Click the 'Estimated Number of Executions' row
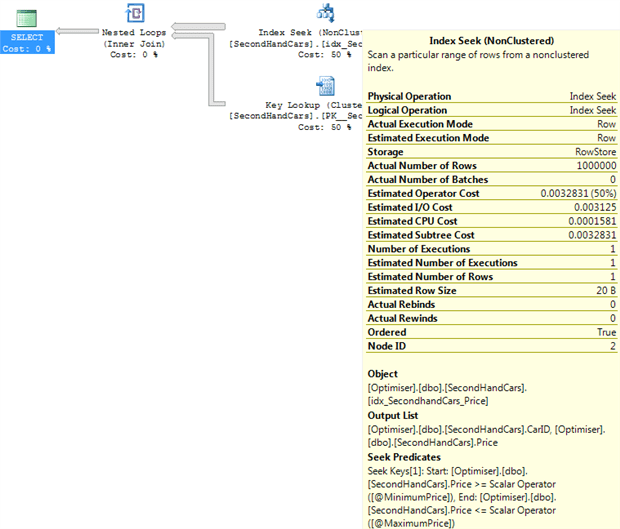The width and height of the screenshot is (620, 529). pyautogui.click(x=491, y=263)
